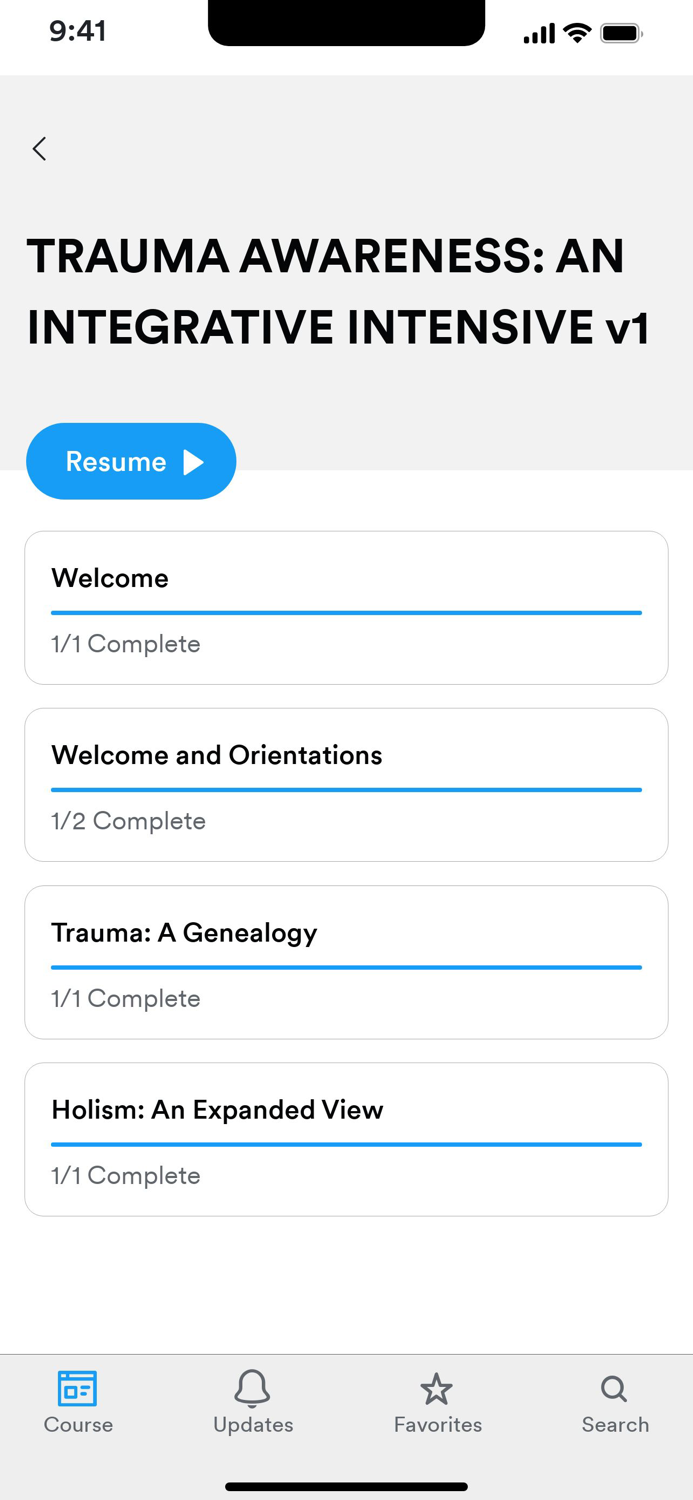Tap the course outline icon above the Course label
693x1500 pixels.
[77, 1389]
